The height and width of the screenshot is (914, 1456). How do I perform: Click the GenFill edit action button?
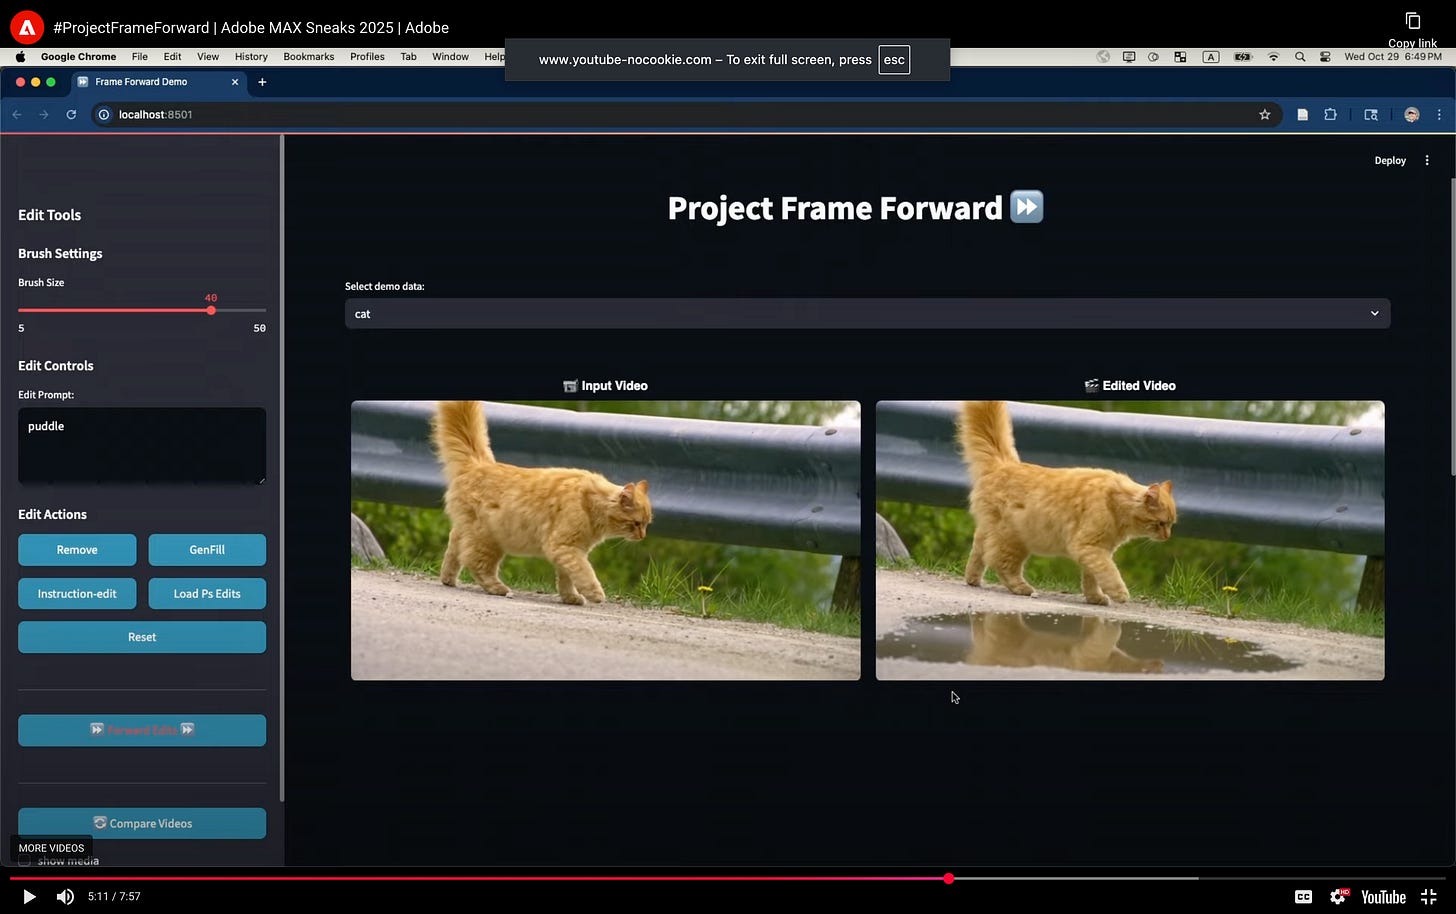tap(207, 549)
